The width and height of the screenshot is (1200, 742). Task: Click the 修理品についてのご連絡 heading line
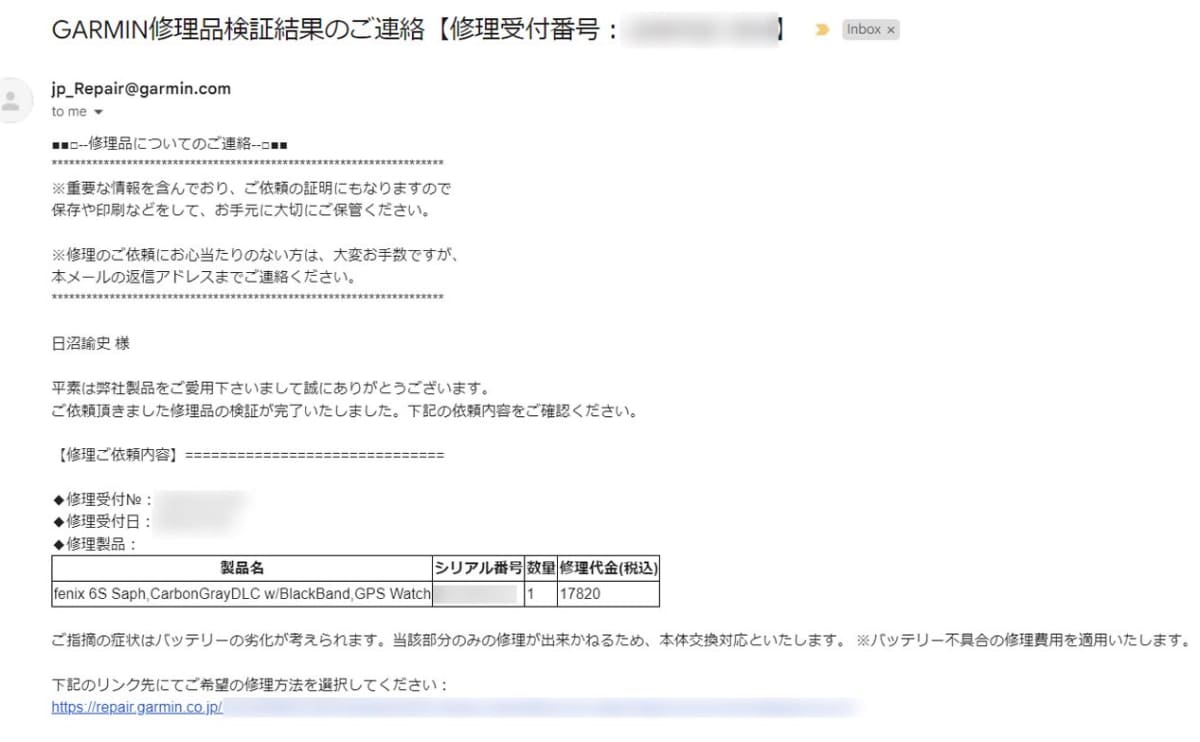[x=170, y=144]
